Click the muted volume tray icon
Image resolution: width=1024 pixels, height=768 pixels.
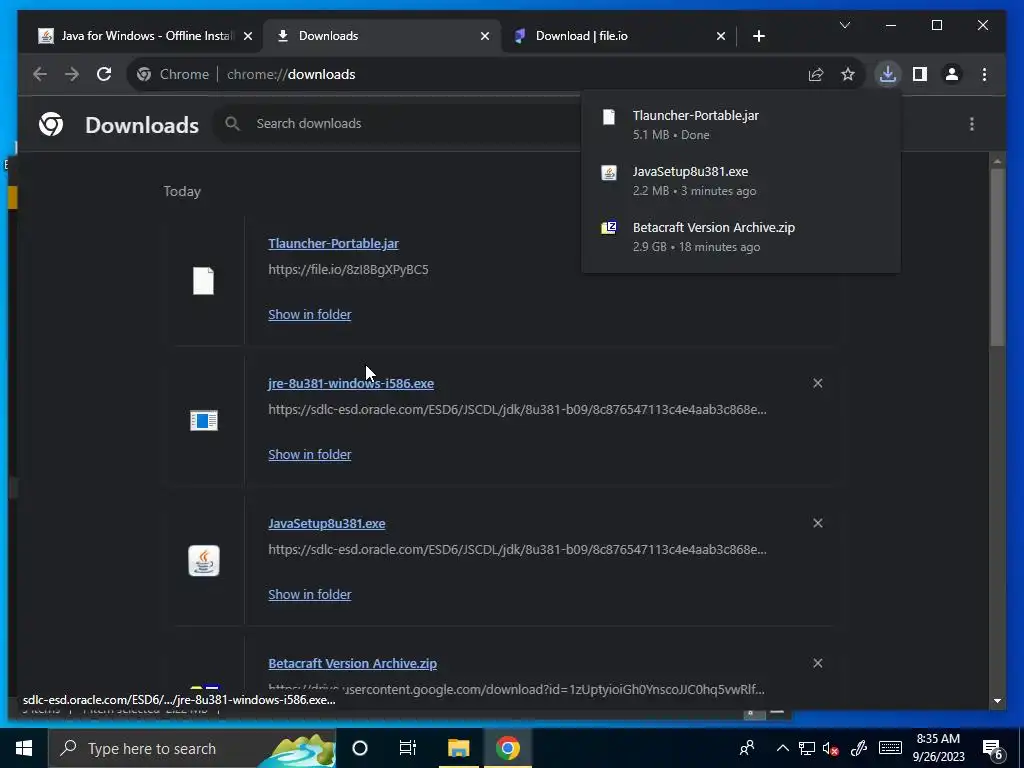click(x=831, y=748)
